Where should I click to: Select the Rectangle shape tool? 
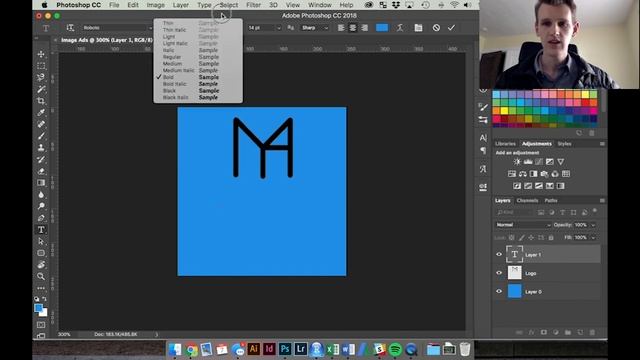pyautogui.click(x=41, y=253)
